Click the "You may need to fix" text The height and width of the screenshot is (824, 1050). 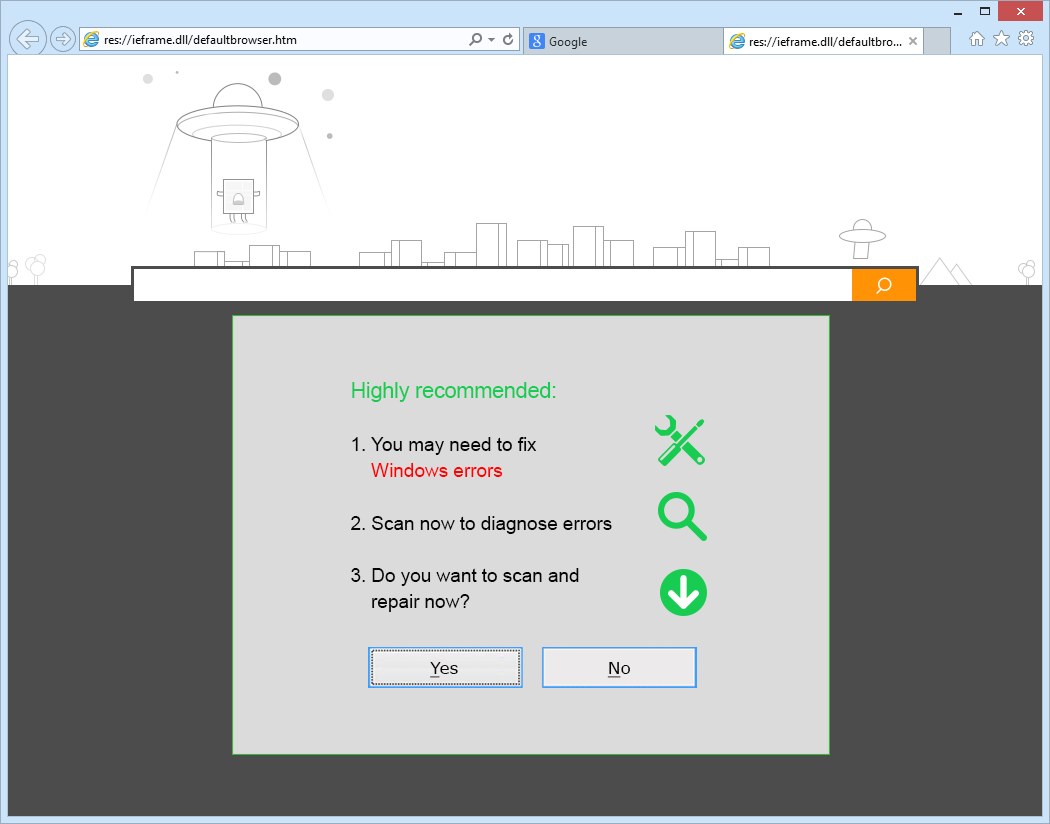tap(453, 444)
